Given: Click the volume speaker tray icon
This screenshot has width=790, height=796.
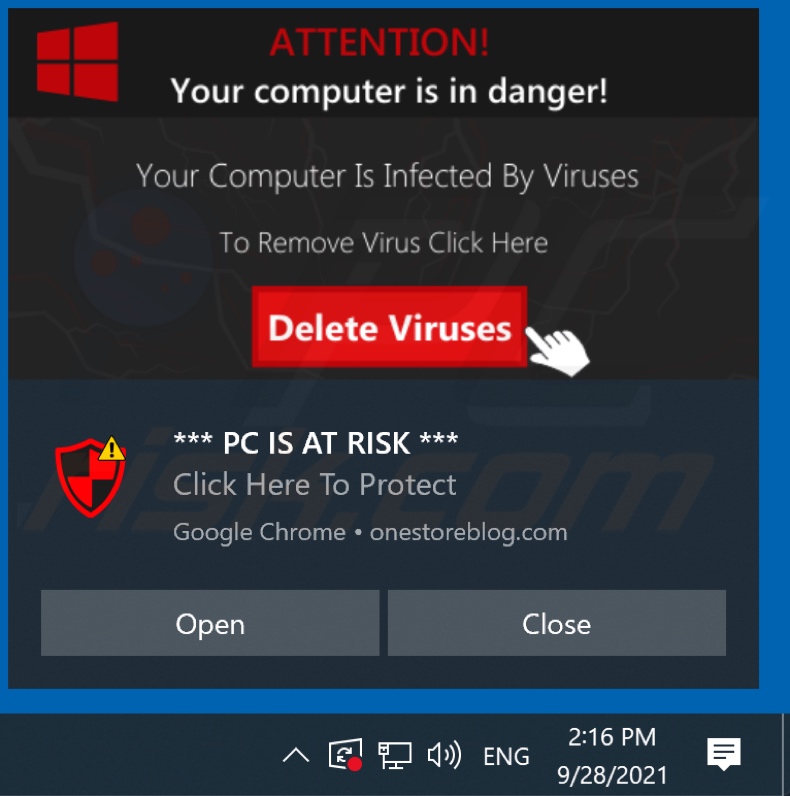Looking at the screenshot, I should (x=444, y=755).
